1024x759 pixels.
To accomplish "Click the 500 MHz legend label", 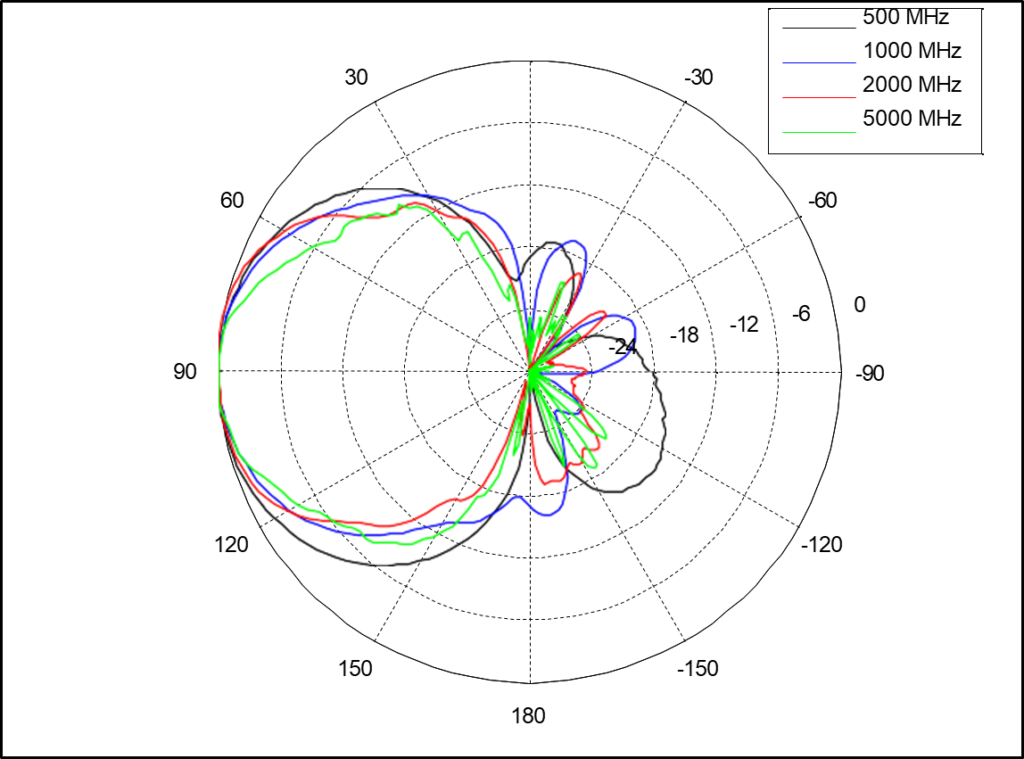I will (905, 18).
